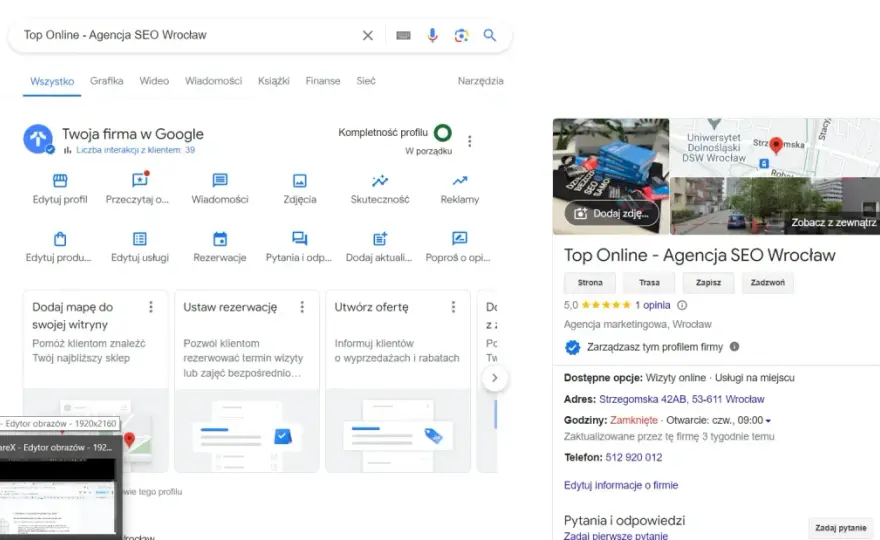Submit search with the magnifier icon
880x540 pixels.
click(x=490, y=35)
